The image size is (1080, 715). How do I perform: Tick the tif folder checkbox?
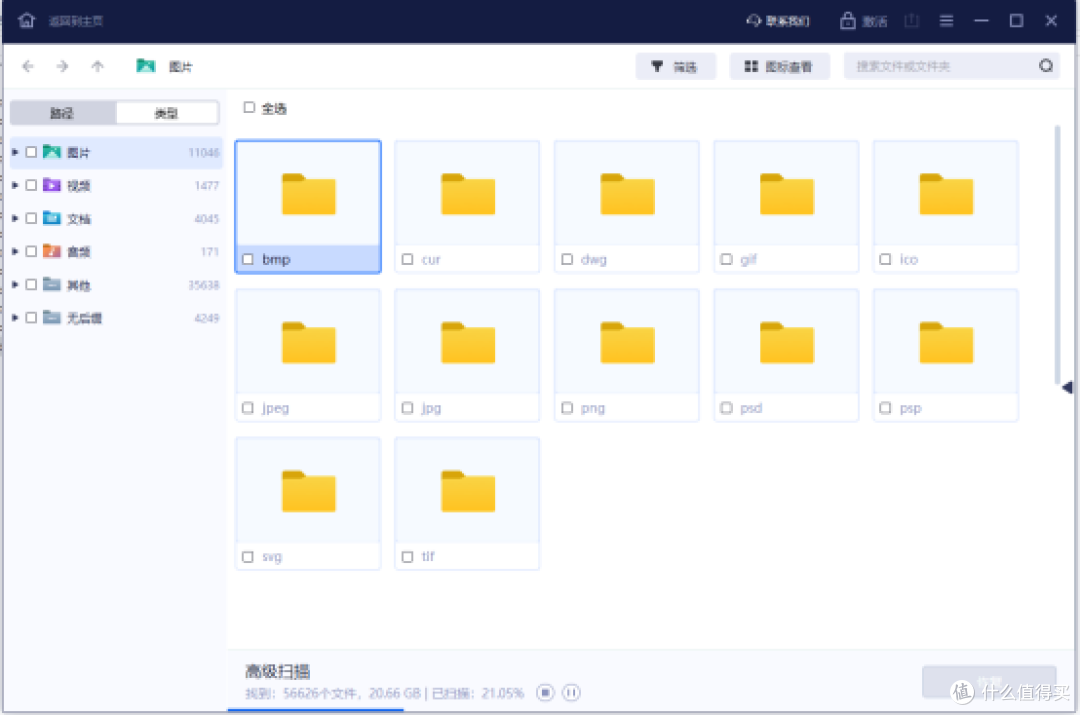pyautogui.click(x=408, y=557)
